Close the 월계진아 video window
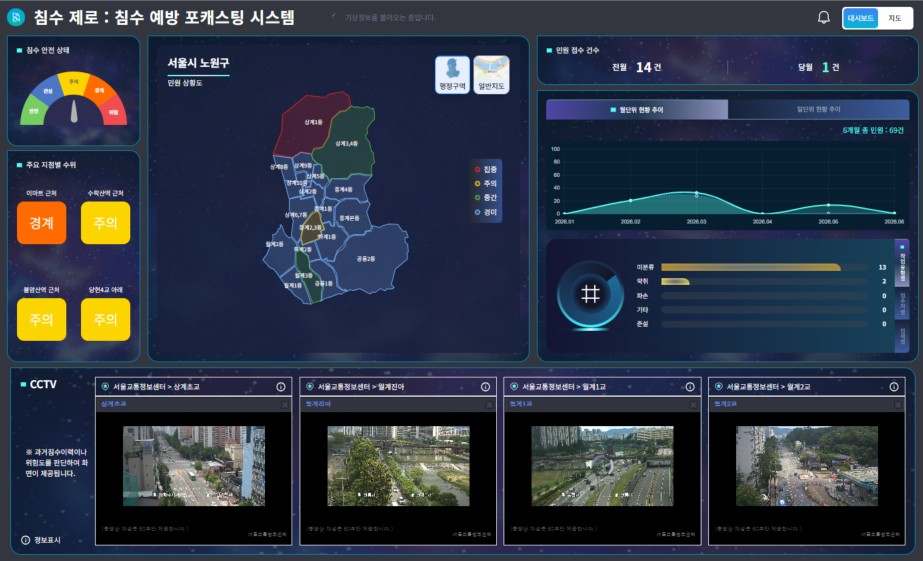This screenshot has width=923, height=561. click(x=489, y=405)
